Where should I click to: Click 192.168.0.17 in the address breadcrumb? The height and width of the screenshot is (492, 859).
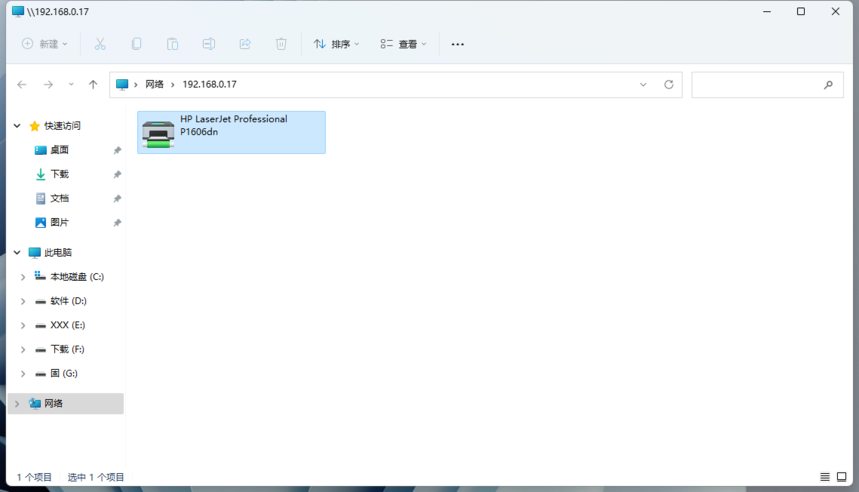coord(209,84)
